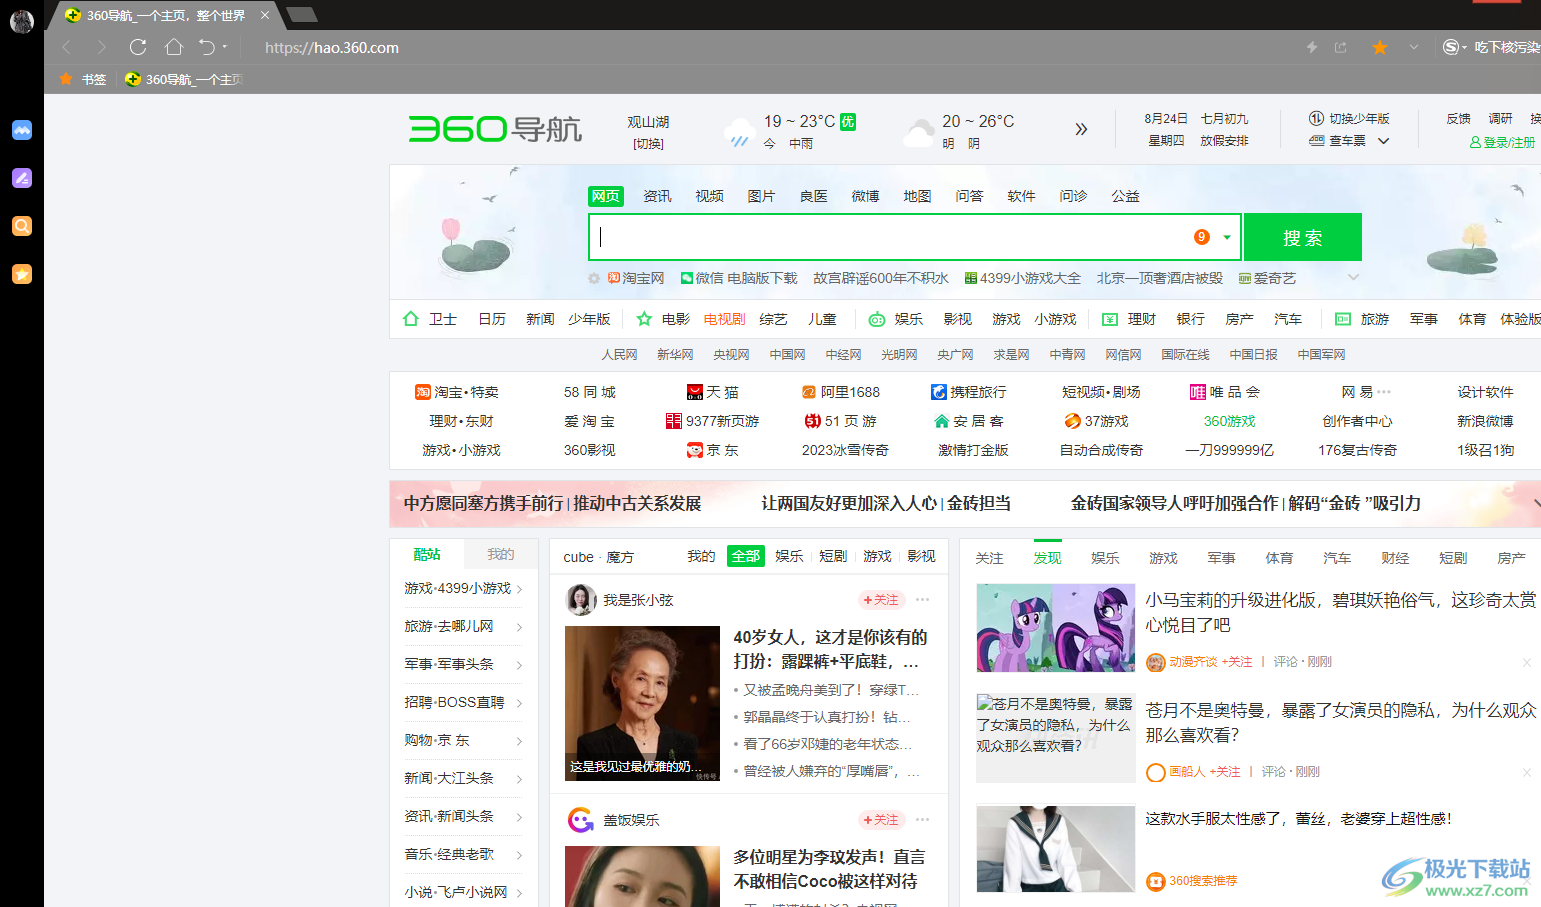Open the purple note sidebar icon
Screen dimensions: 1541x907
pos(22,178)
